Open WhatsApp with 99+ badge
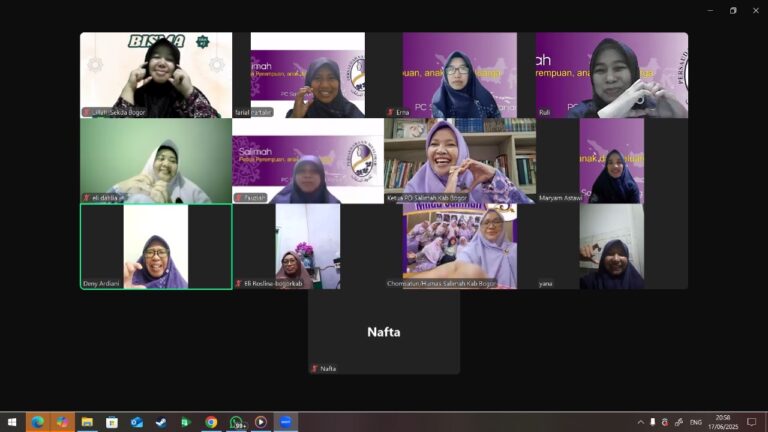Screen dimensions: 768x432 236,422
